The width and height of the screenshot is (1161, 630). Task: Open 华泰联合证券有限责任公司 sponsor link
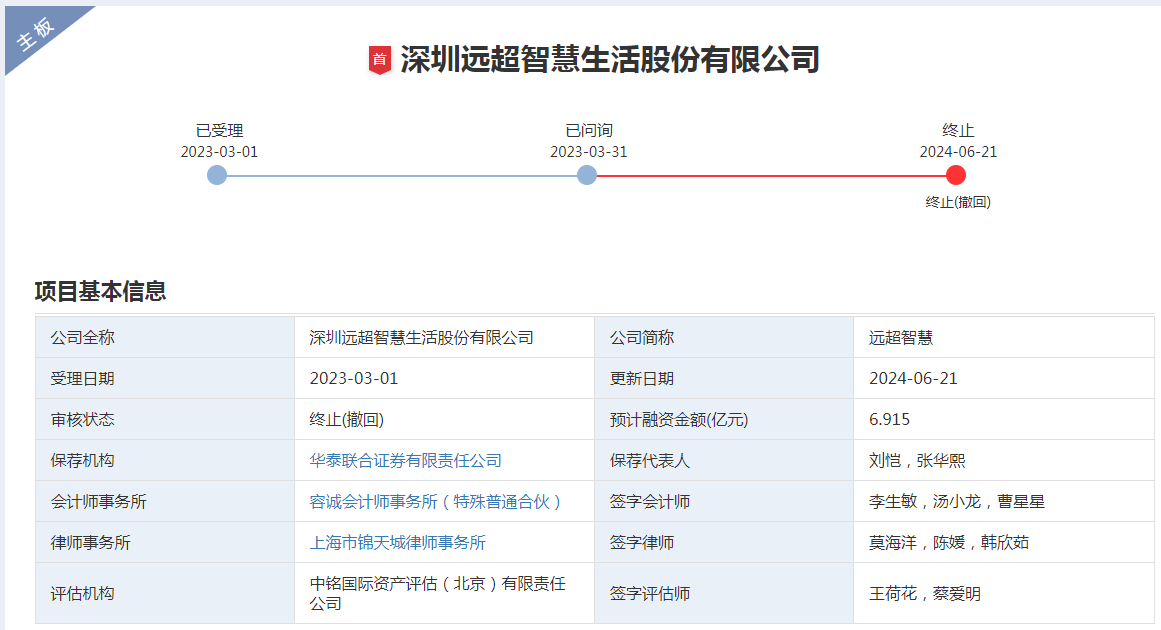[x=406, y=460]
